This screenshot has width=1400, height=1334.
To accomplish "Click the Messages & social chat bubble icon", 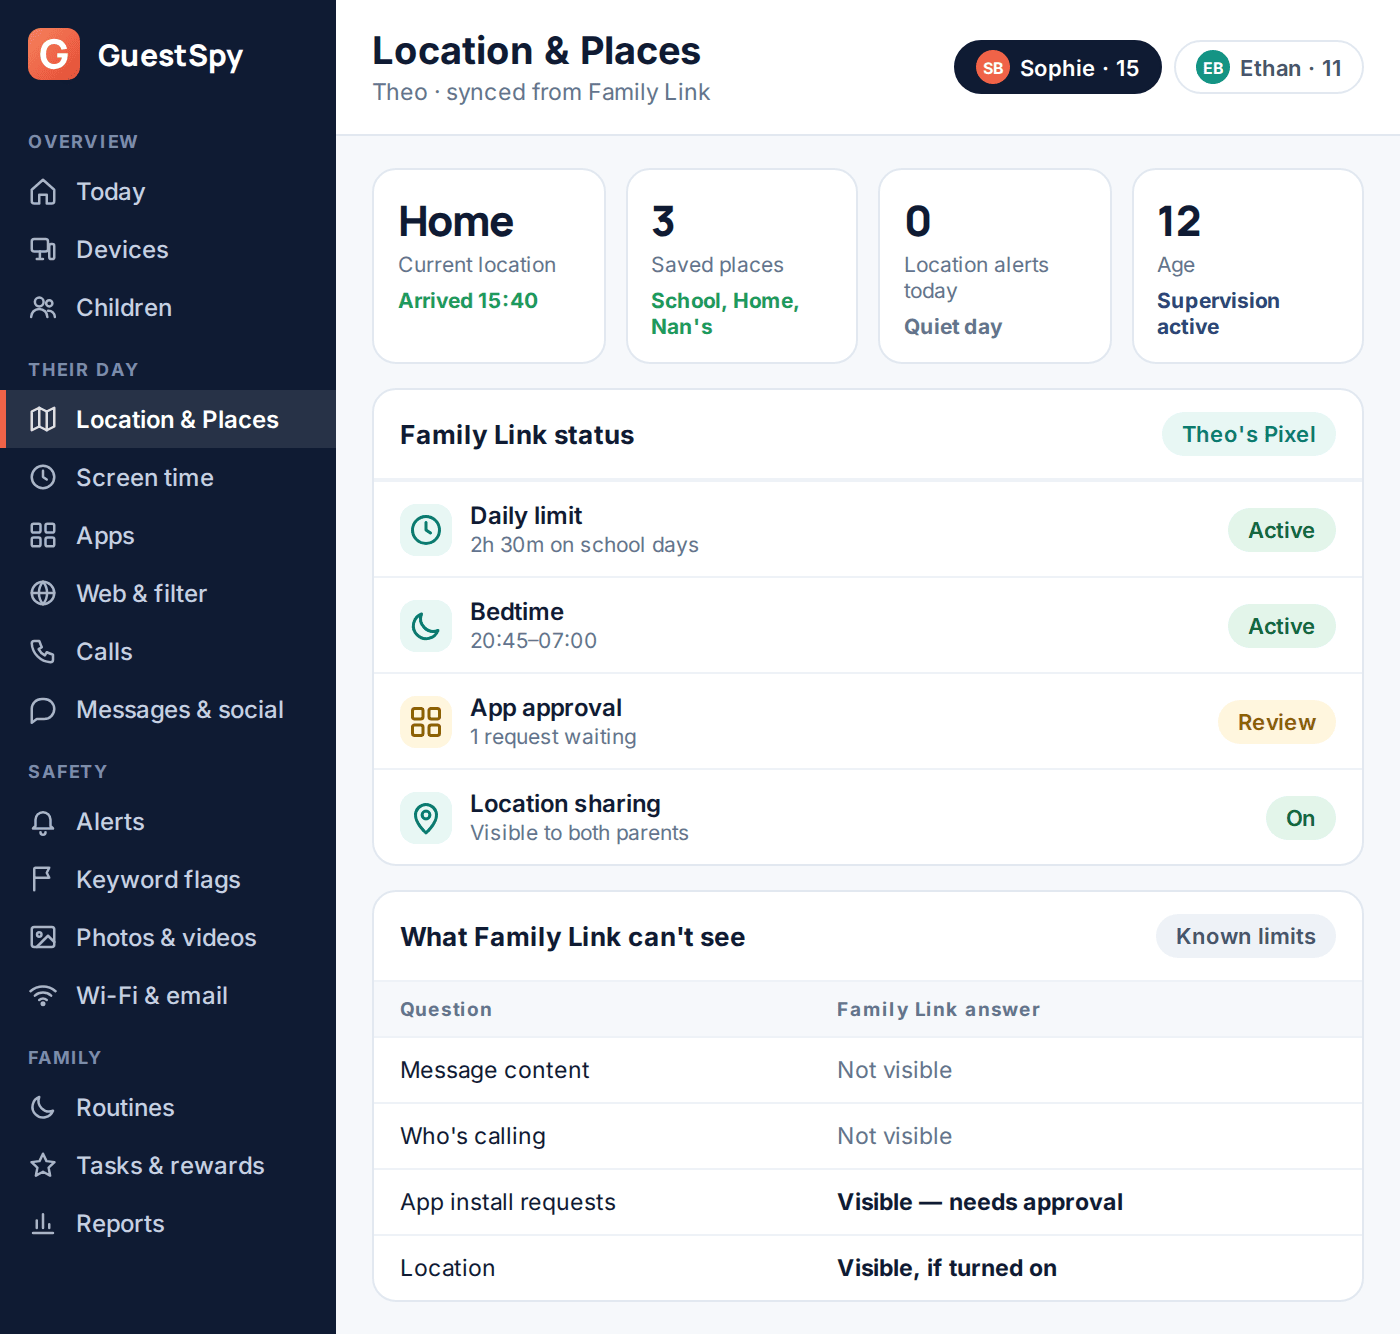I will tap(43, 709).
